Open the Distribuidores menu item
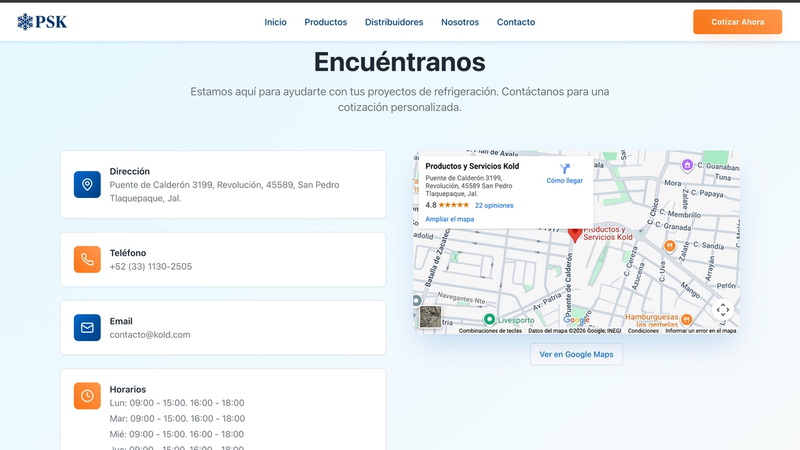 click(x=394, y=22)
